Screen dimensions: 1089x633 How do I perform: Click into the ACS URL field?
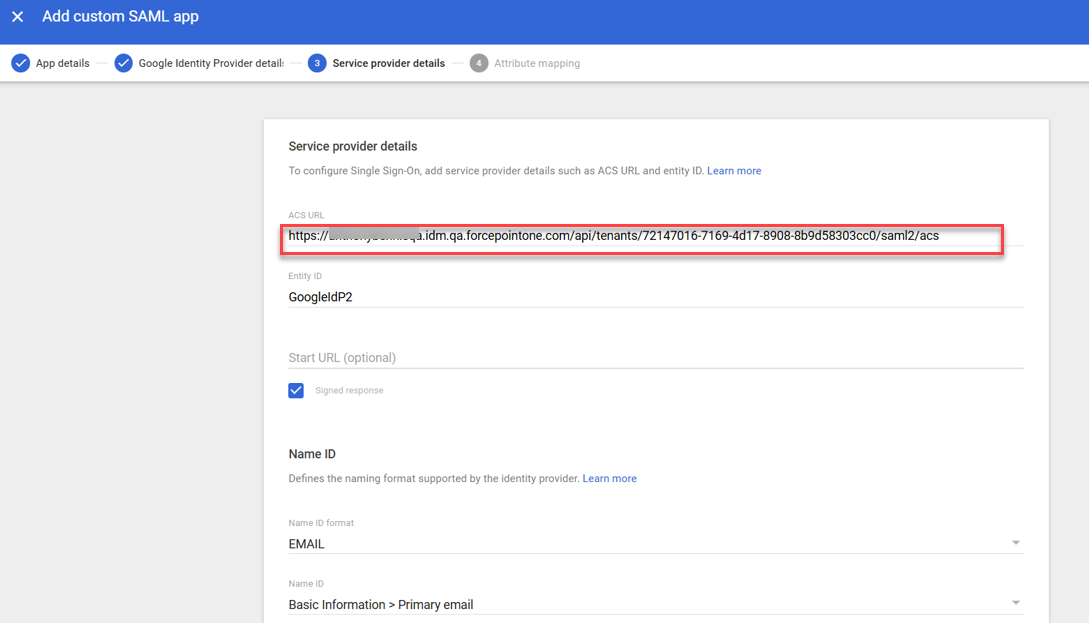[640, 236]
